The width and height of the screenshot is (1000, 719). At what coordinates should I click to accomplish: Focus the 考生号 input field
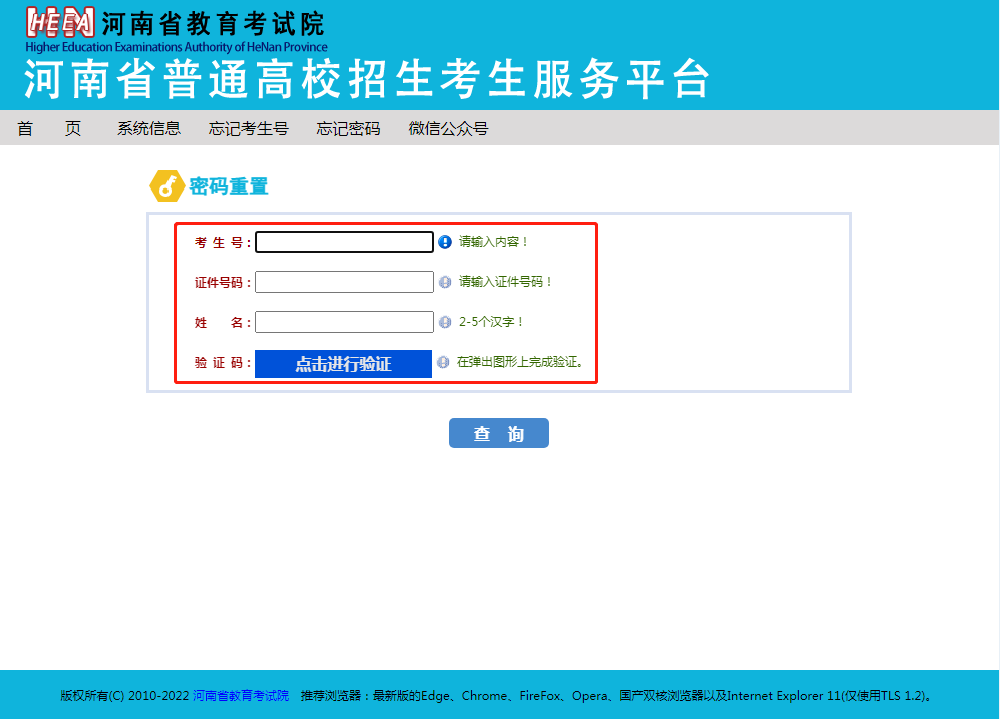click(x=344, y=242)
